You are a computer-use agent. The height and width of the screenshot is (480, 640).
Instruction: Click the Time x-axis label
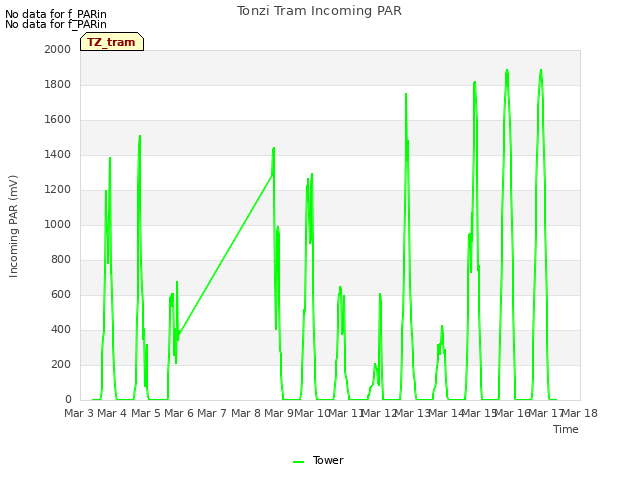[566, 429]
